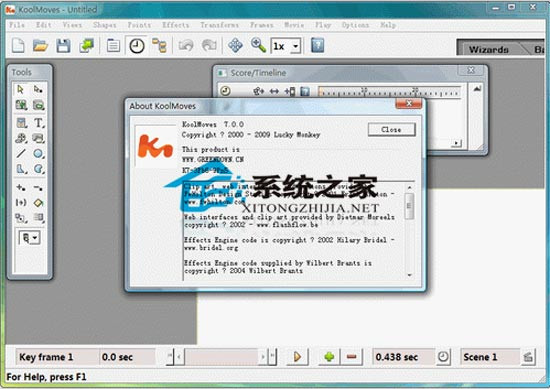Open the Effects menu
The height and width of the screenshot is (389, 550).
coord(175,25)
